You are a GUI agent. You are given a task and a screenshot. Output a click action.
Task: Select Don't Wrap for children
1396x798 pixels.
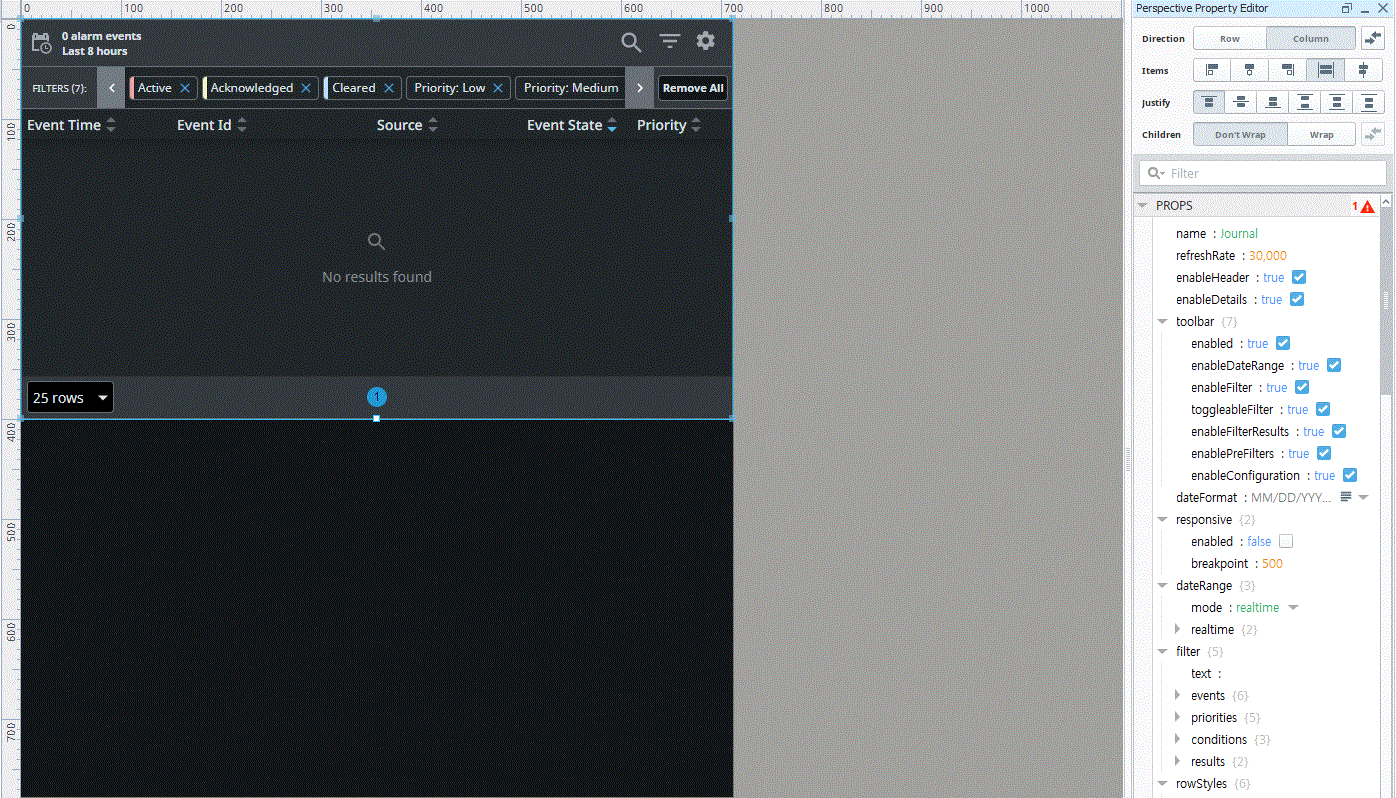click(x=1240, y=135)
